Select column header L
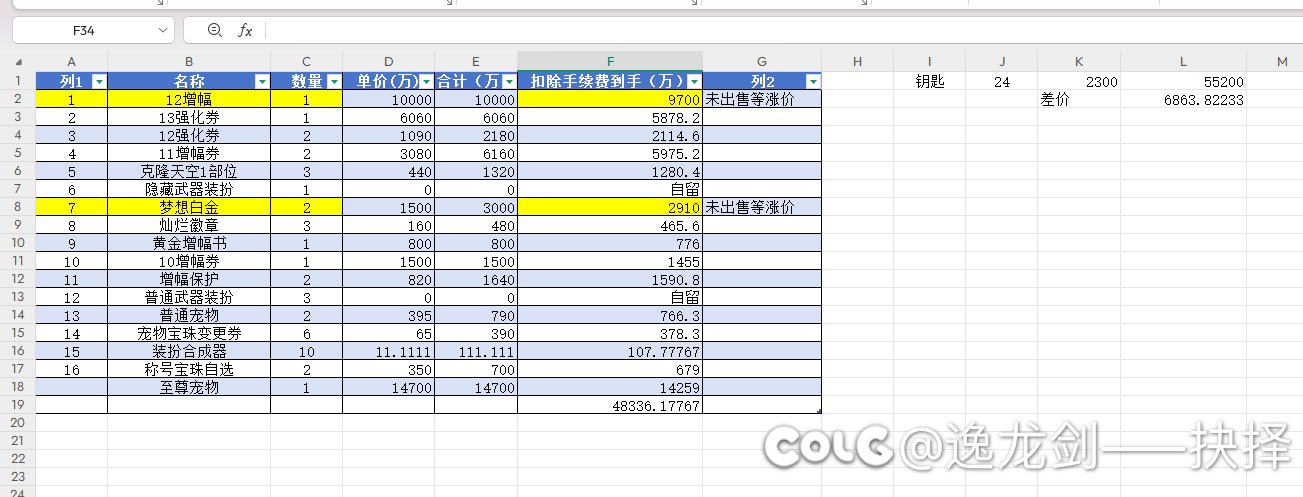This screenshot has width=1303, height=497. click(x=1184, y=62)
